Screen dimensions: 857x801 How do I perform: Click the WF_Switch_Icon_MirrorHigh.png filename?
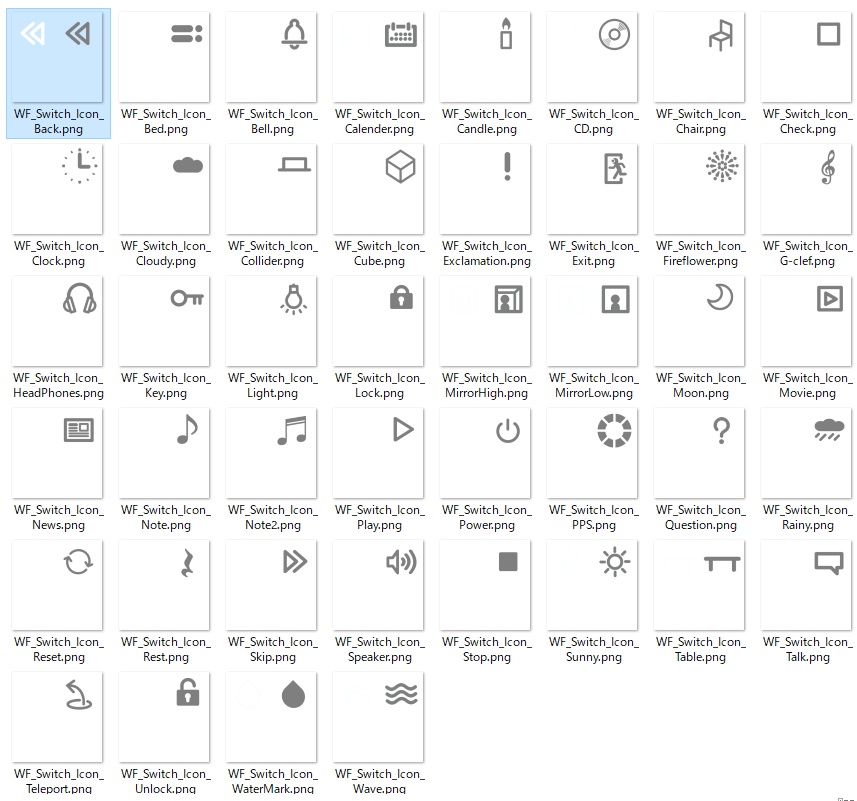pyautogui.click(x=486, y=386)
